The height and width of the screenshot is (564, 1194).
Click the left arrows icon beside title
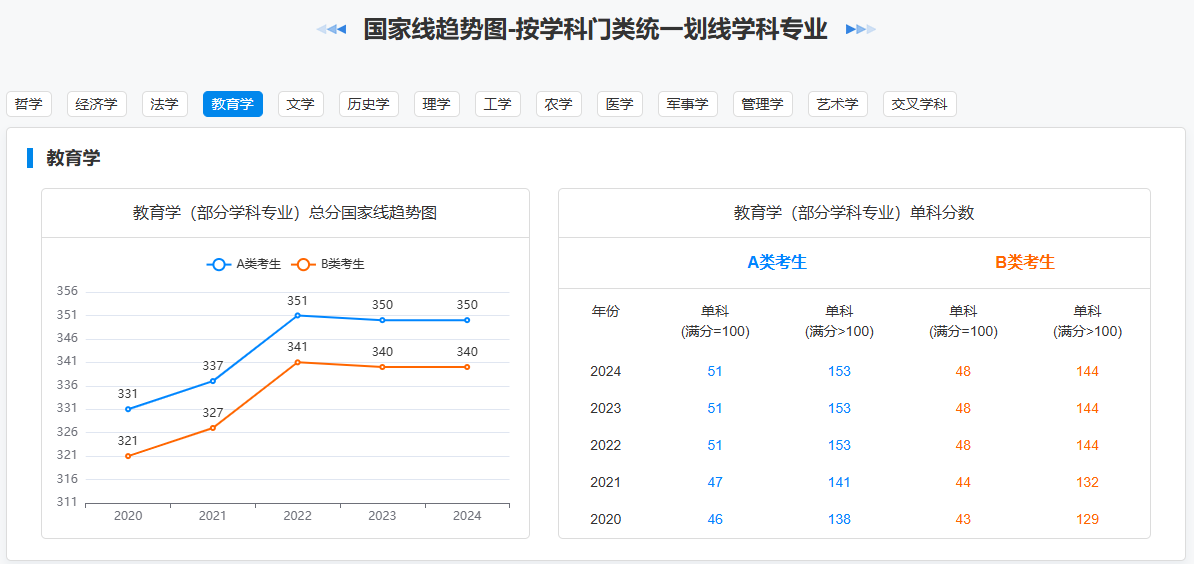[x=331, y=29]
